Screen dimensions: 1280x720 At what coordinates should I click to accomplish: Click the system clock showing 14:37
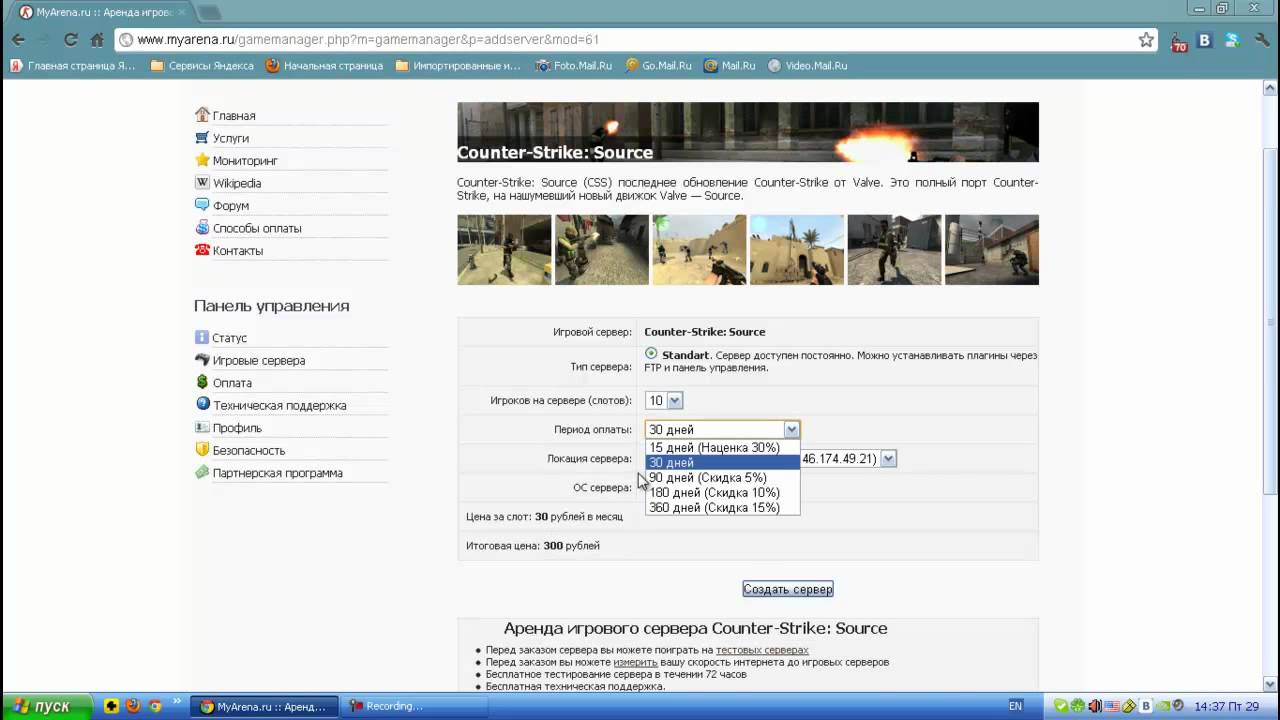pos(1227,706)
